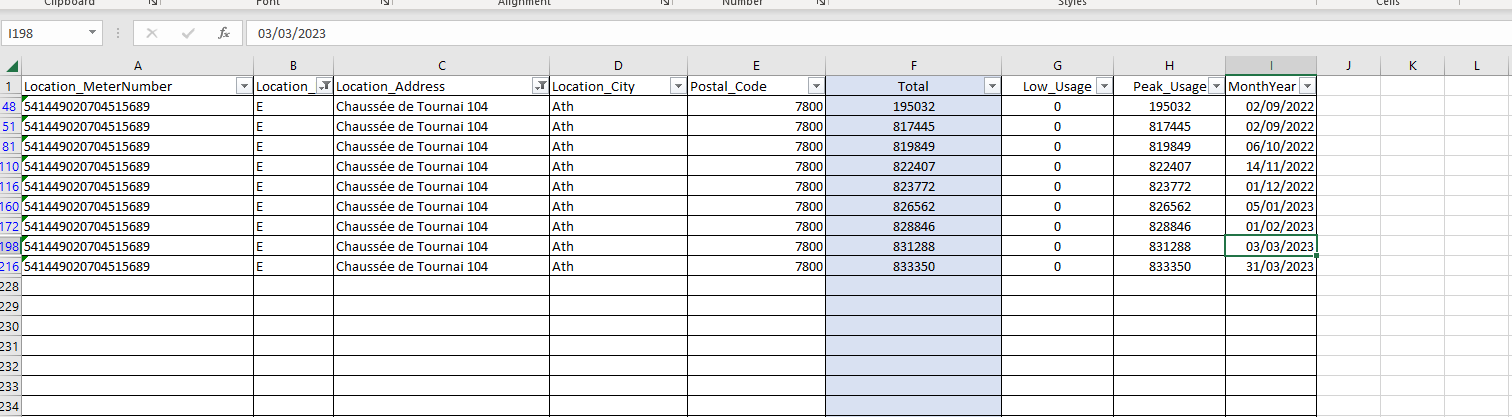
Task: Click Total cell with value 823772
Action: pyautogui.click(x=913, y=186)
